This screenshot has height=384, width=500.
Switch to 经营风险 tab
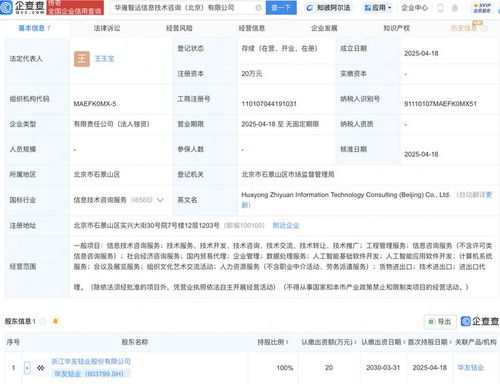(x=179, y=28)
